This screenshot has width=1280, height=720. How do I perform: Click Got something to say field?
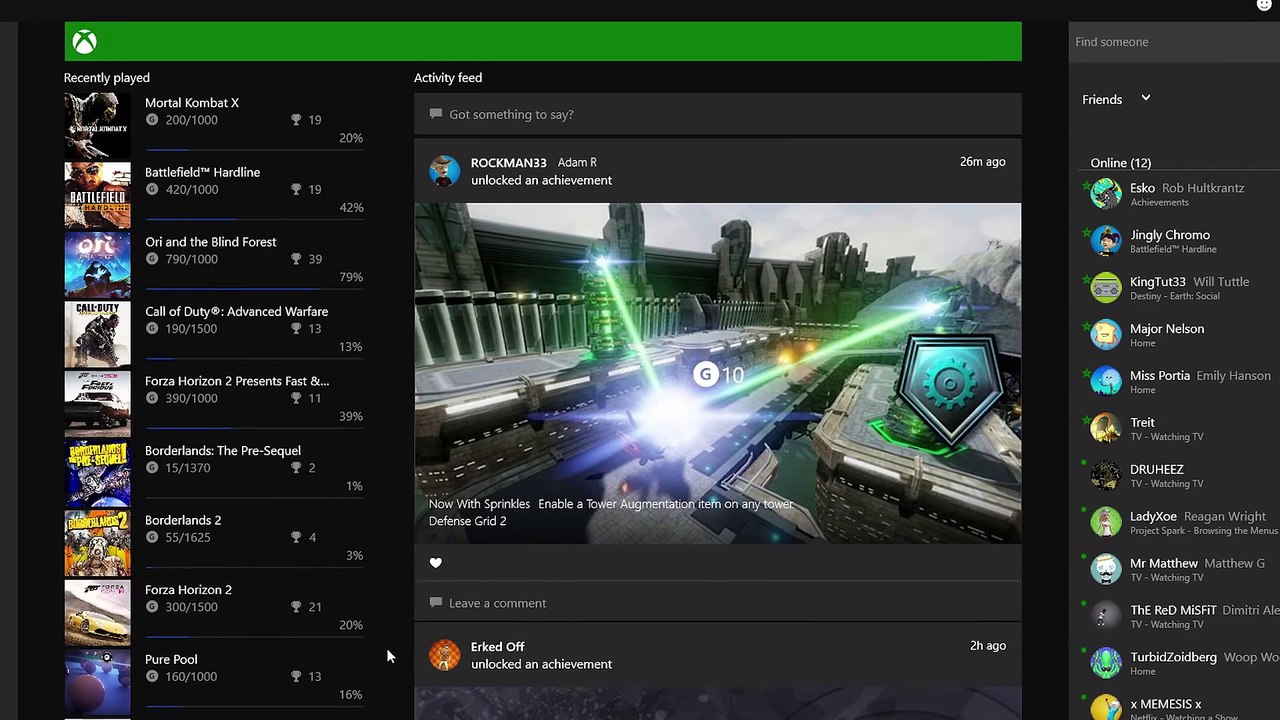point(718,114)
